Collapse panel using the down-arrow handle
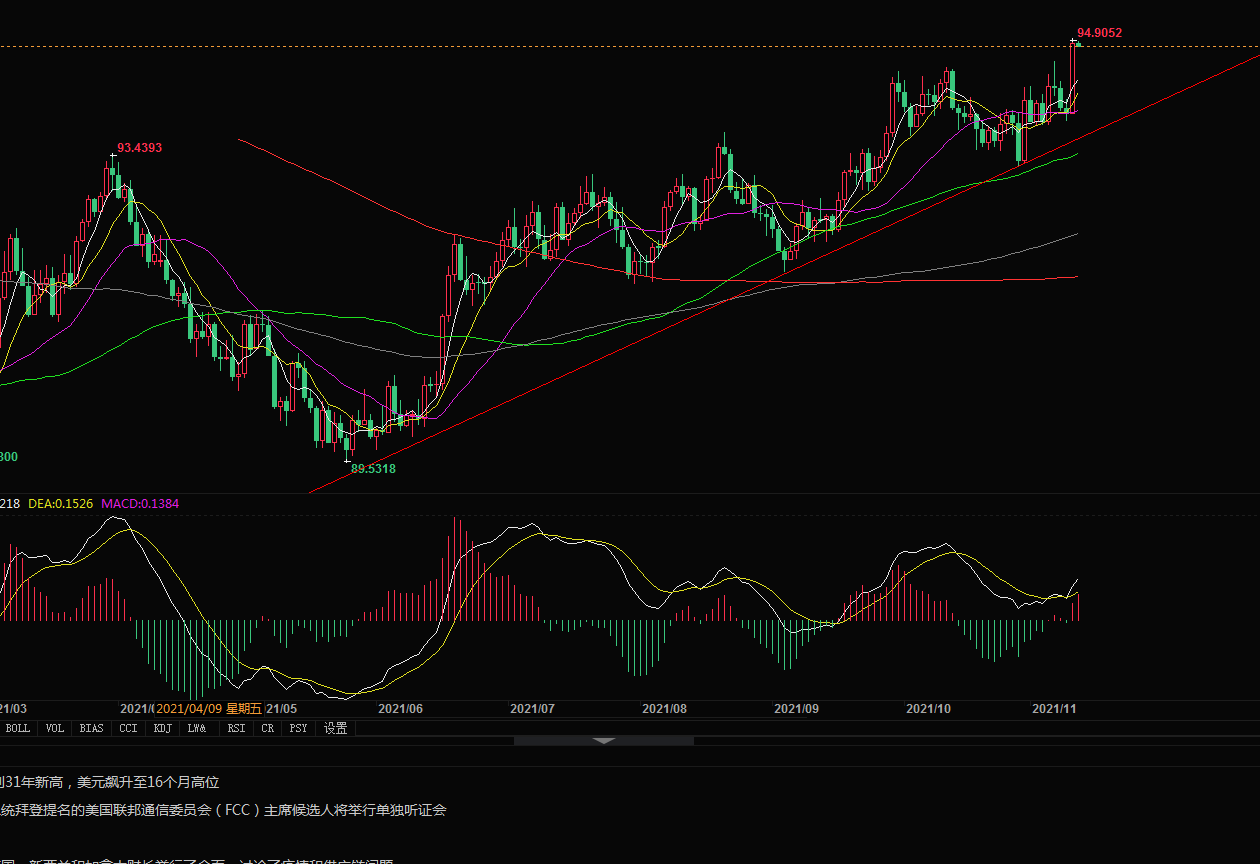This screenshot has width=1260, height=864. pos(603,741)
